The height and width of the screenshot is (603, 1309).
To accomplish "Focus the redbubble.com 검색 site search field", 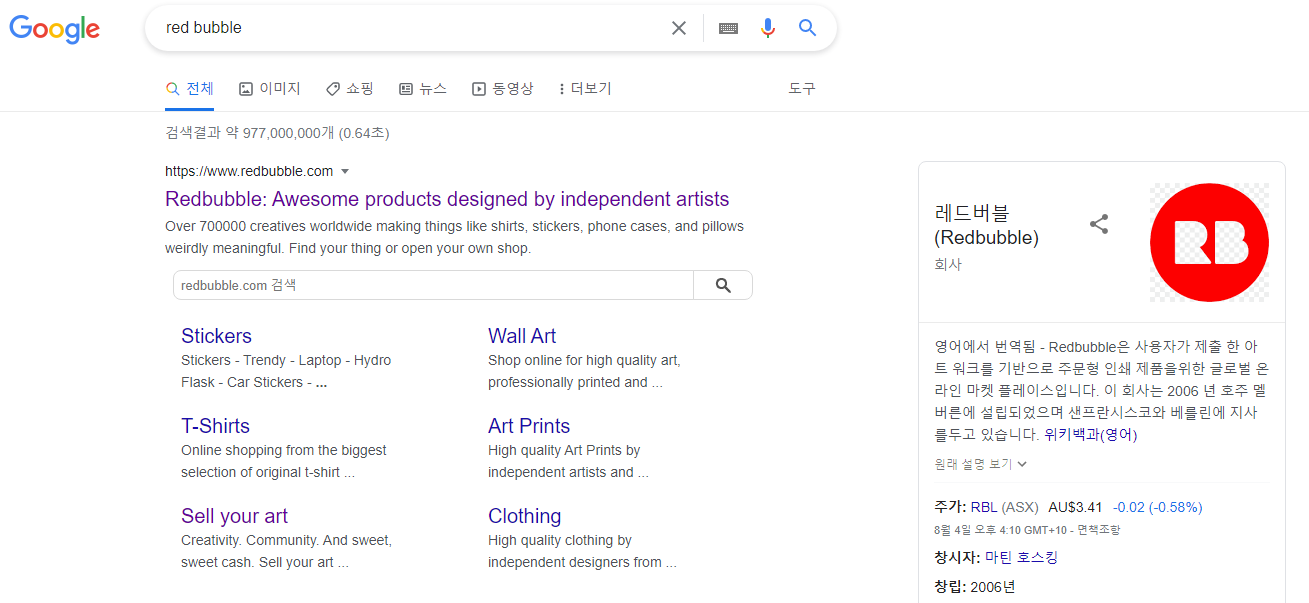I will (433, 285).
